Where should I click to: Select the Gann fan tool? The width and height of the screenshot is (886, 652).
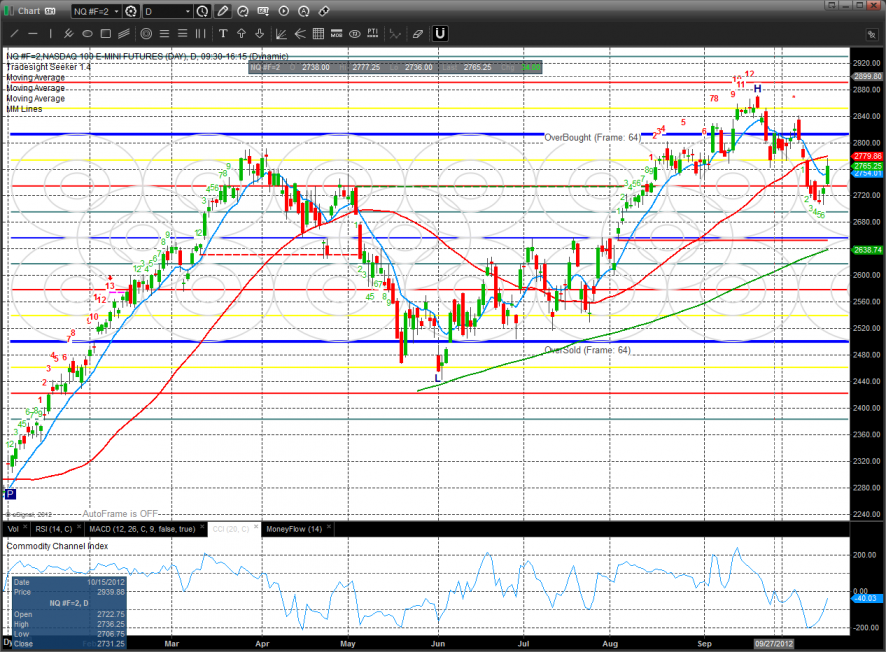click(281, 34)
